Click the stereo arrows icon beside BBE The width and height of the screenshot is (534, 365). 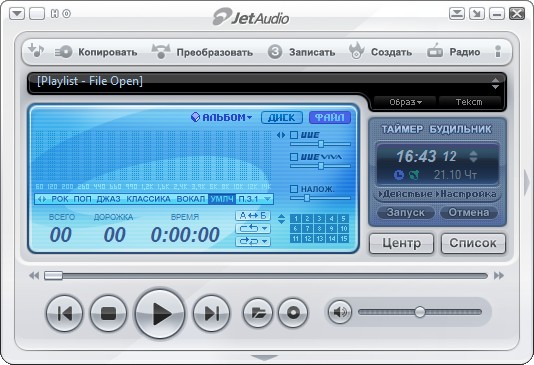tap(281, 135)
